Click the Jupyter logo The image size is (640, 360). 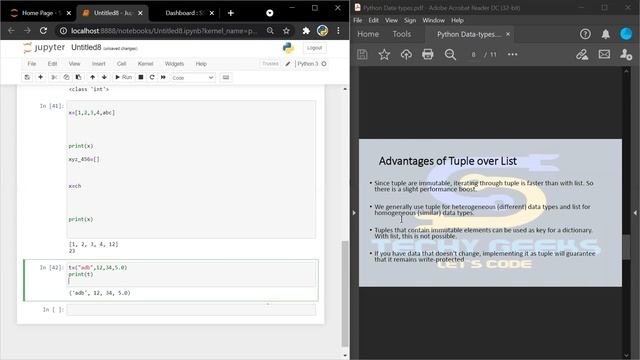coord(44,47)
